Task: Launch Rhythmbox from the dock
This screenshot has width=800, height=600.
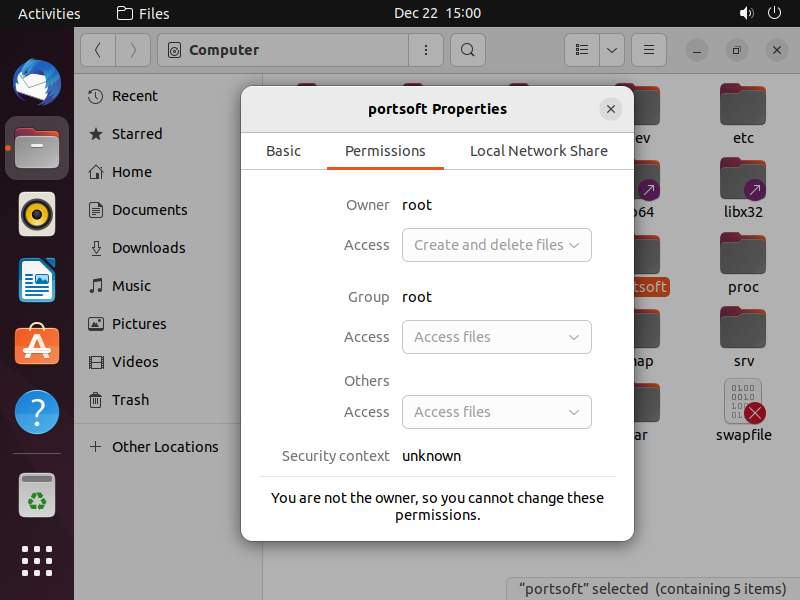Action: pyautogui.click(x=37, y=214)
